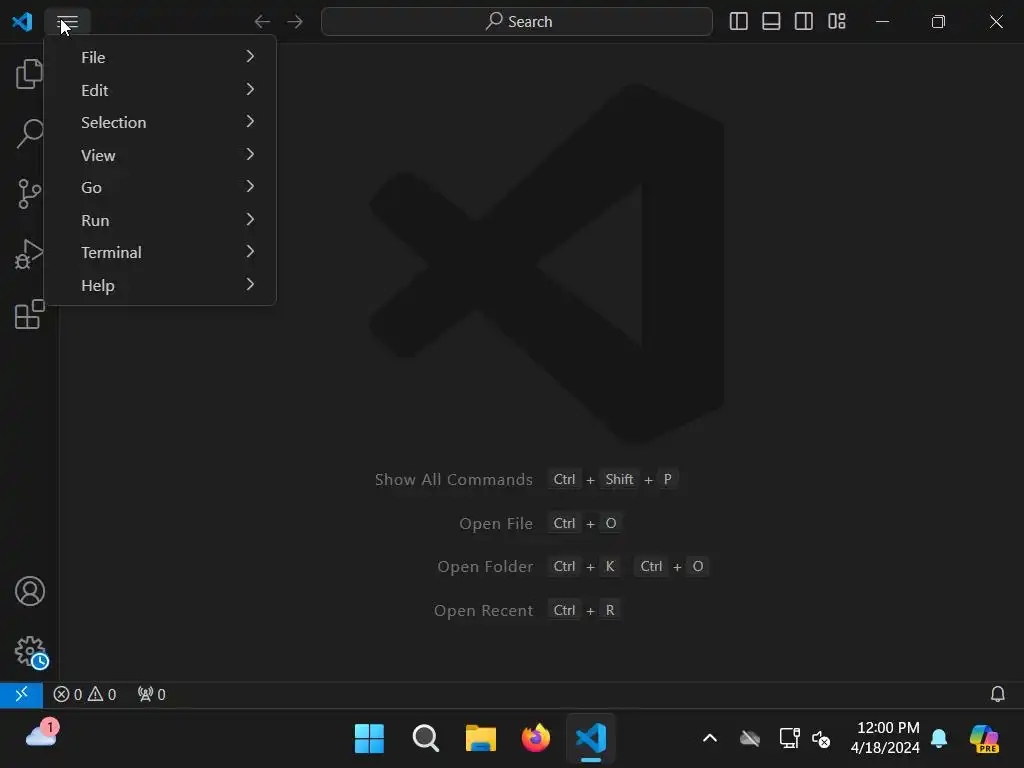Click the forwarded ports status indicator
1024x768 pixels.
(152, 694)
